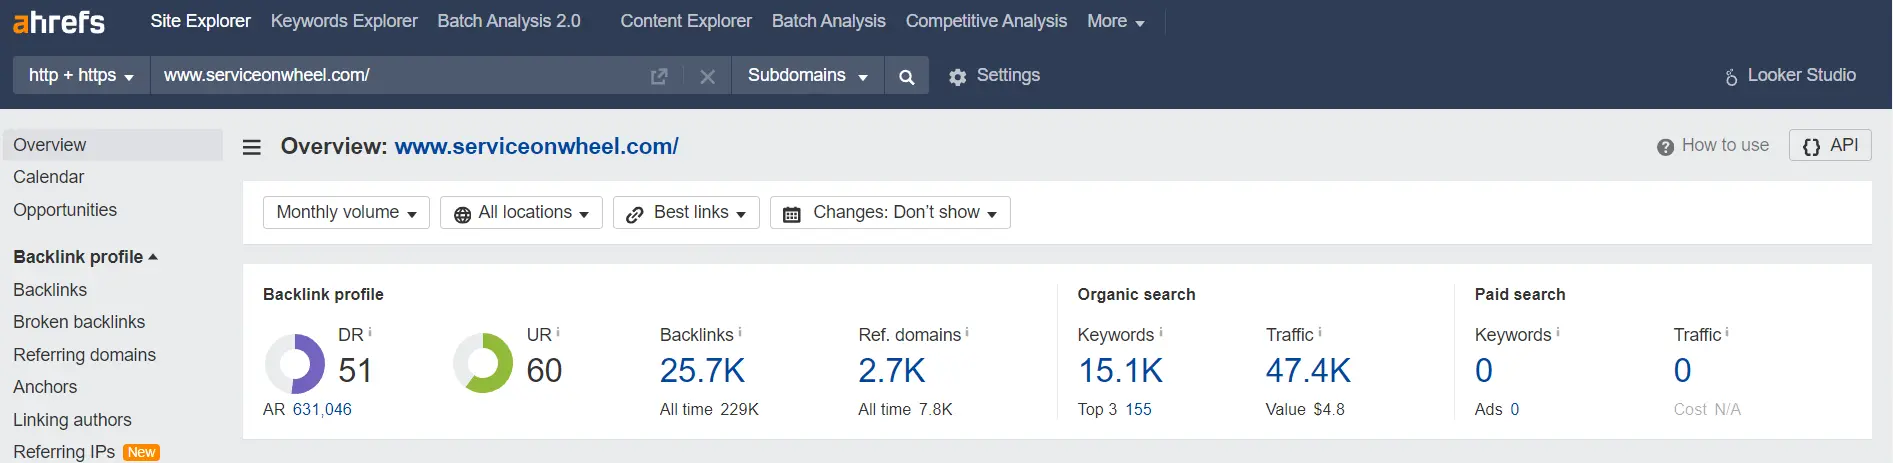Open the 25.7K backlinks link
This screenshot has width=1893, height=463.
pos(703,371)
